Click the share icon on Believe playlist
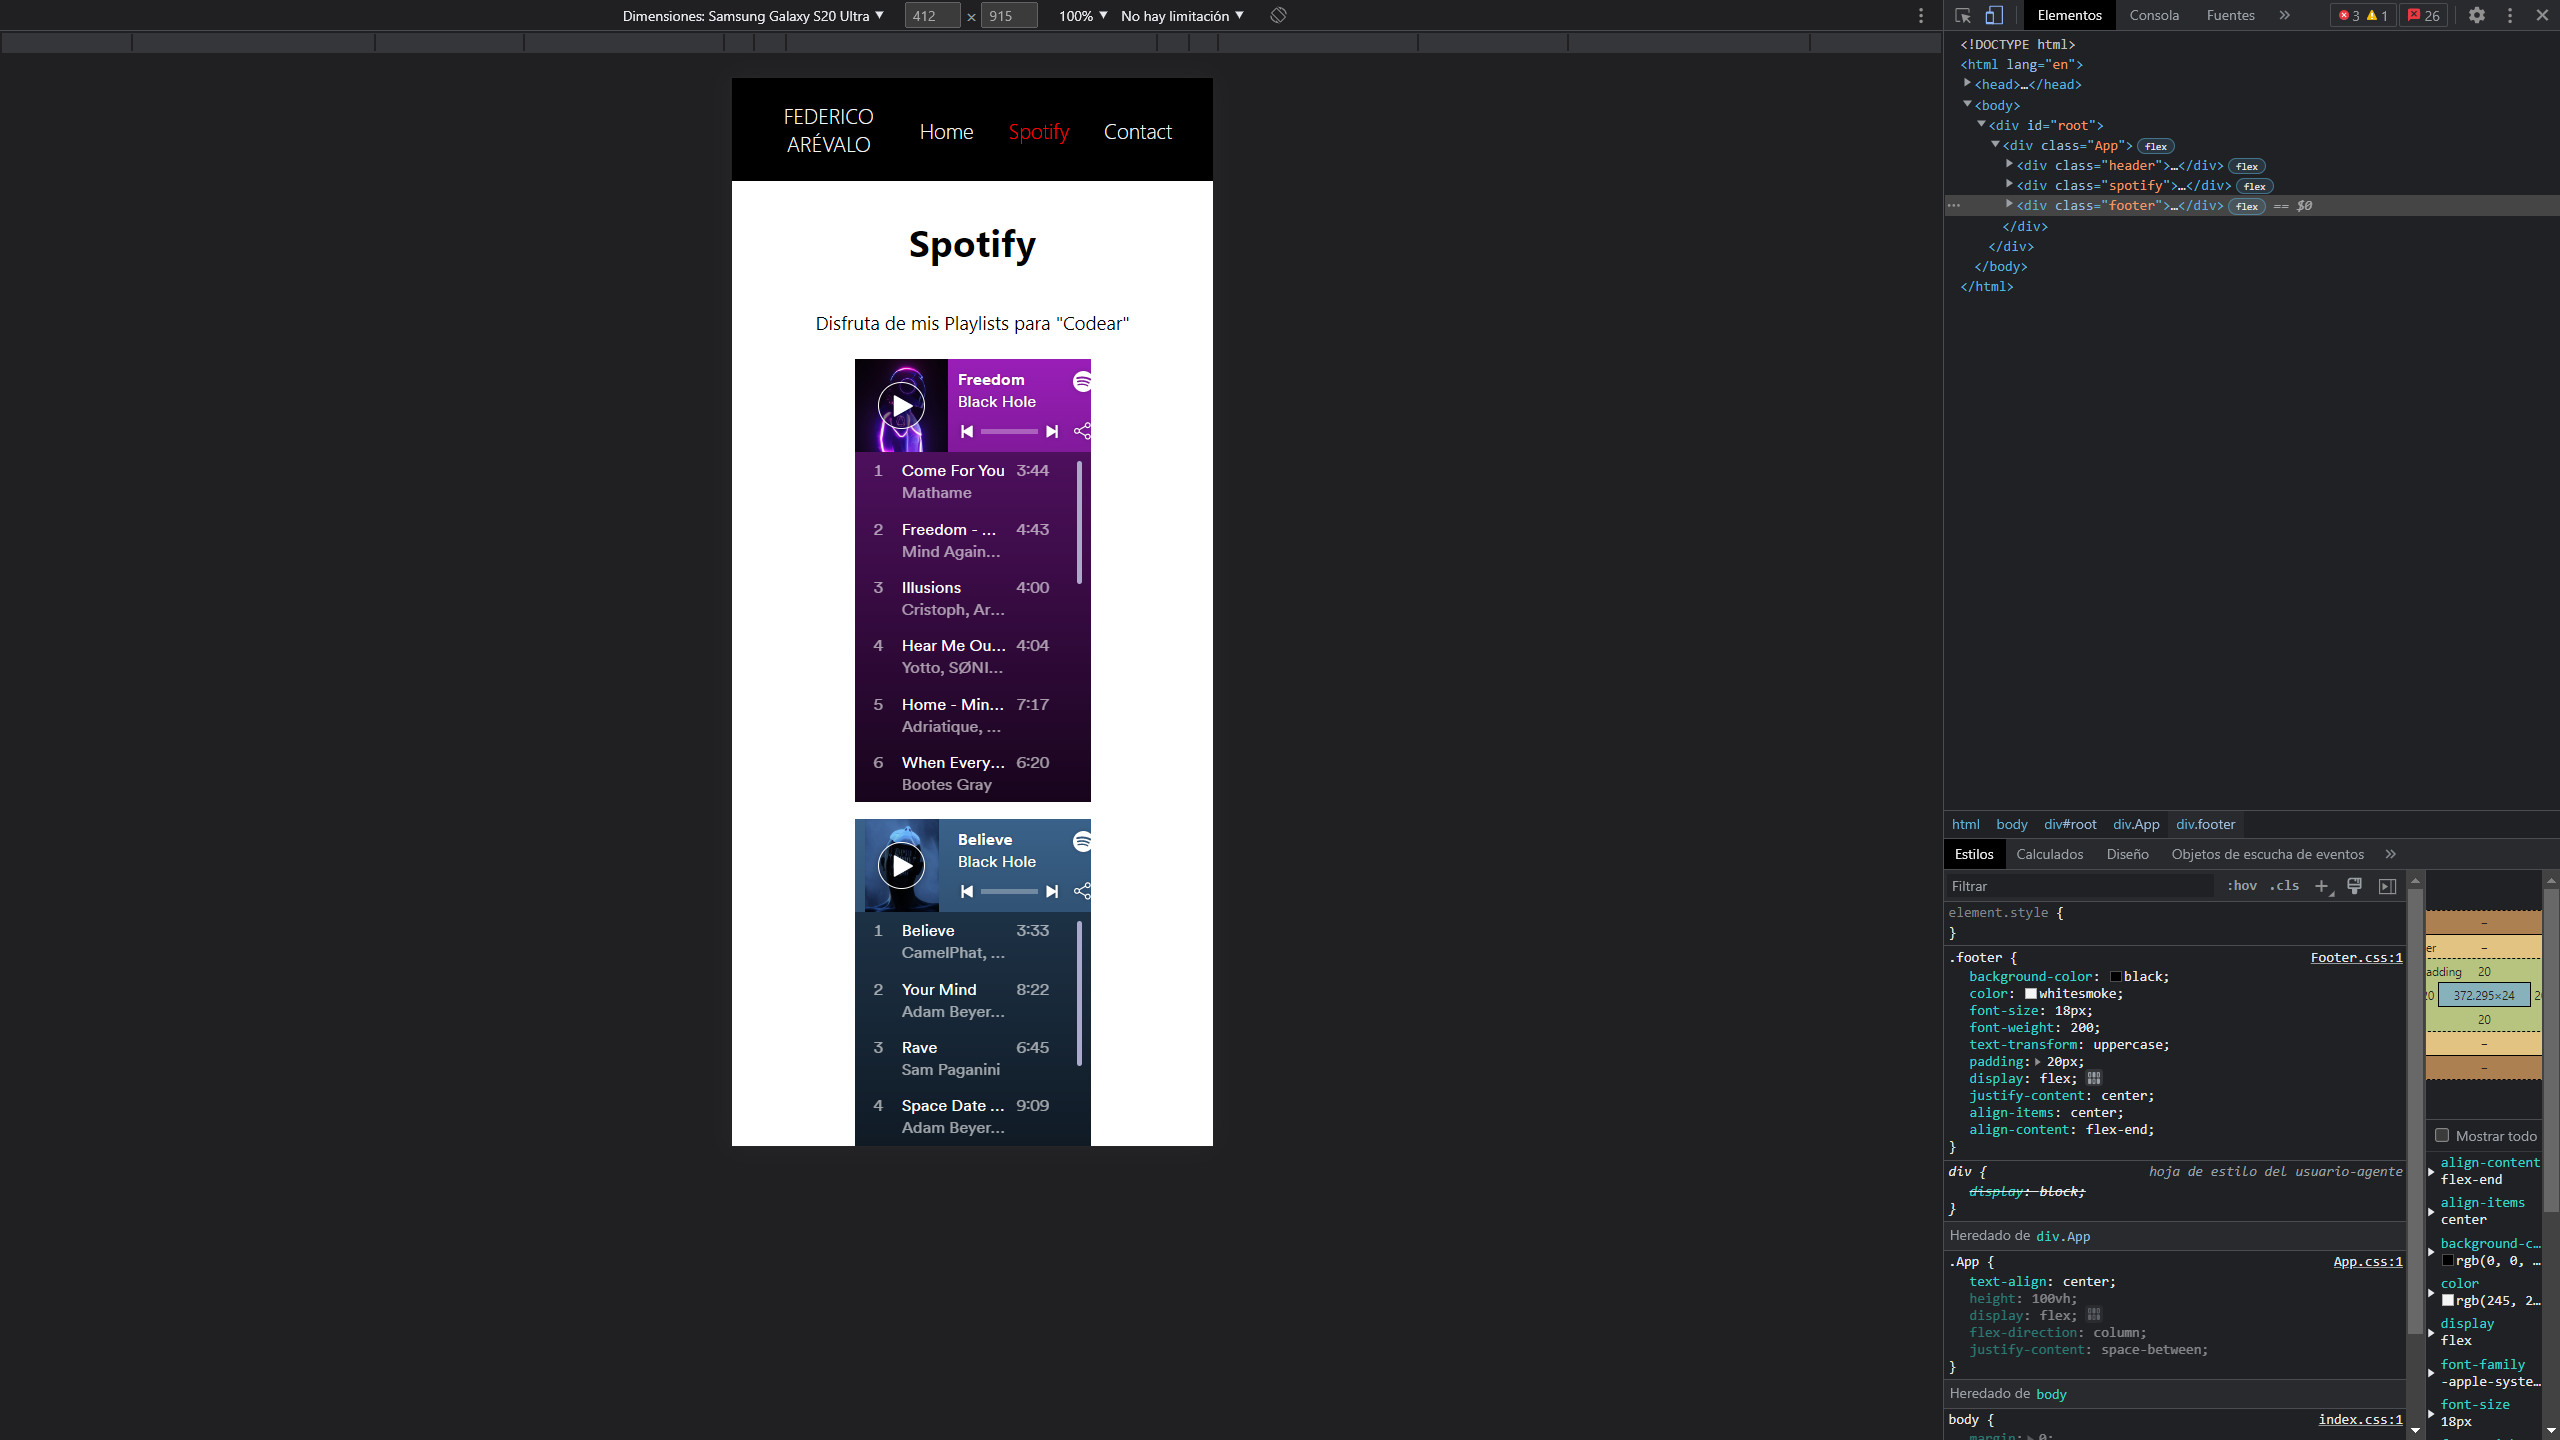2560x1440 pixels. pyautogui.click(x=1082, y=891)
